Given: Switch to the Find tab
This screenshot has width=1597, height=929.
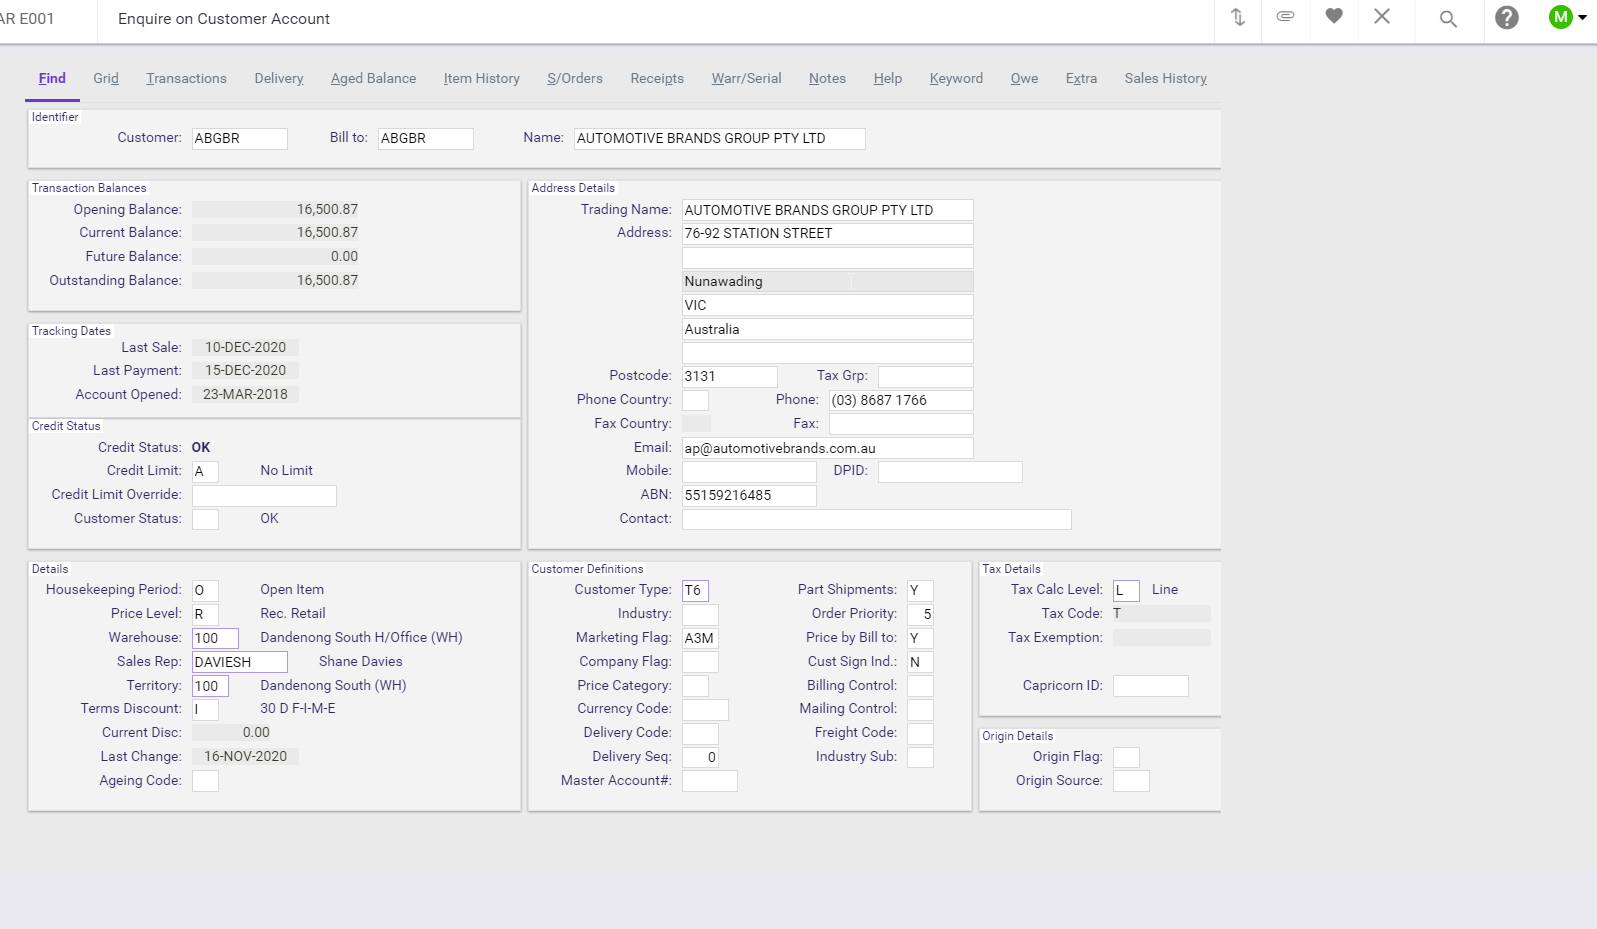Looking at the screenshot, I should pyautogui.click(x=52, y=78).
